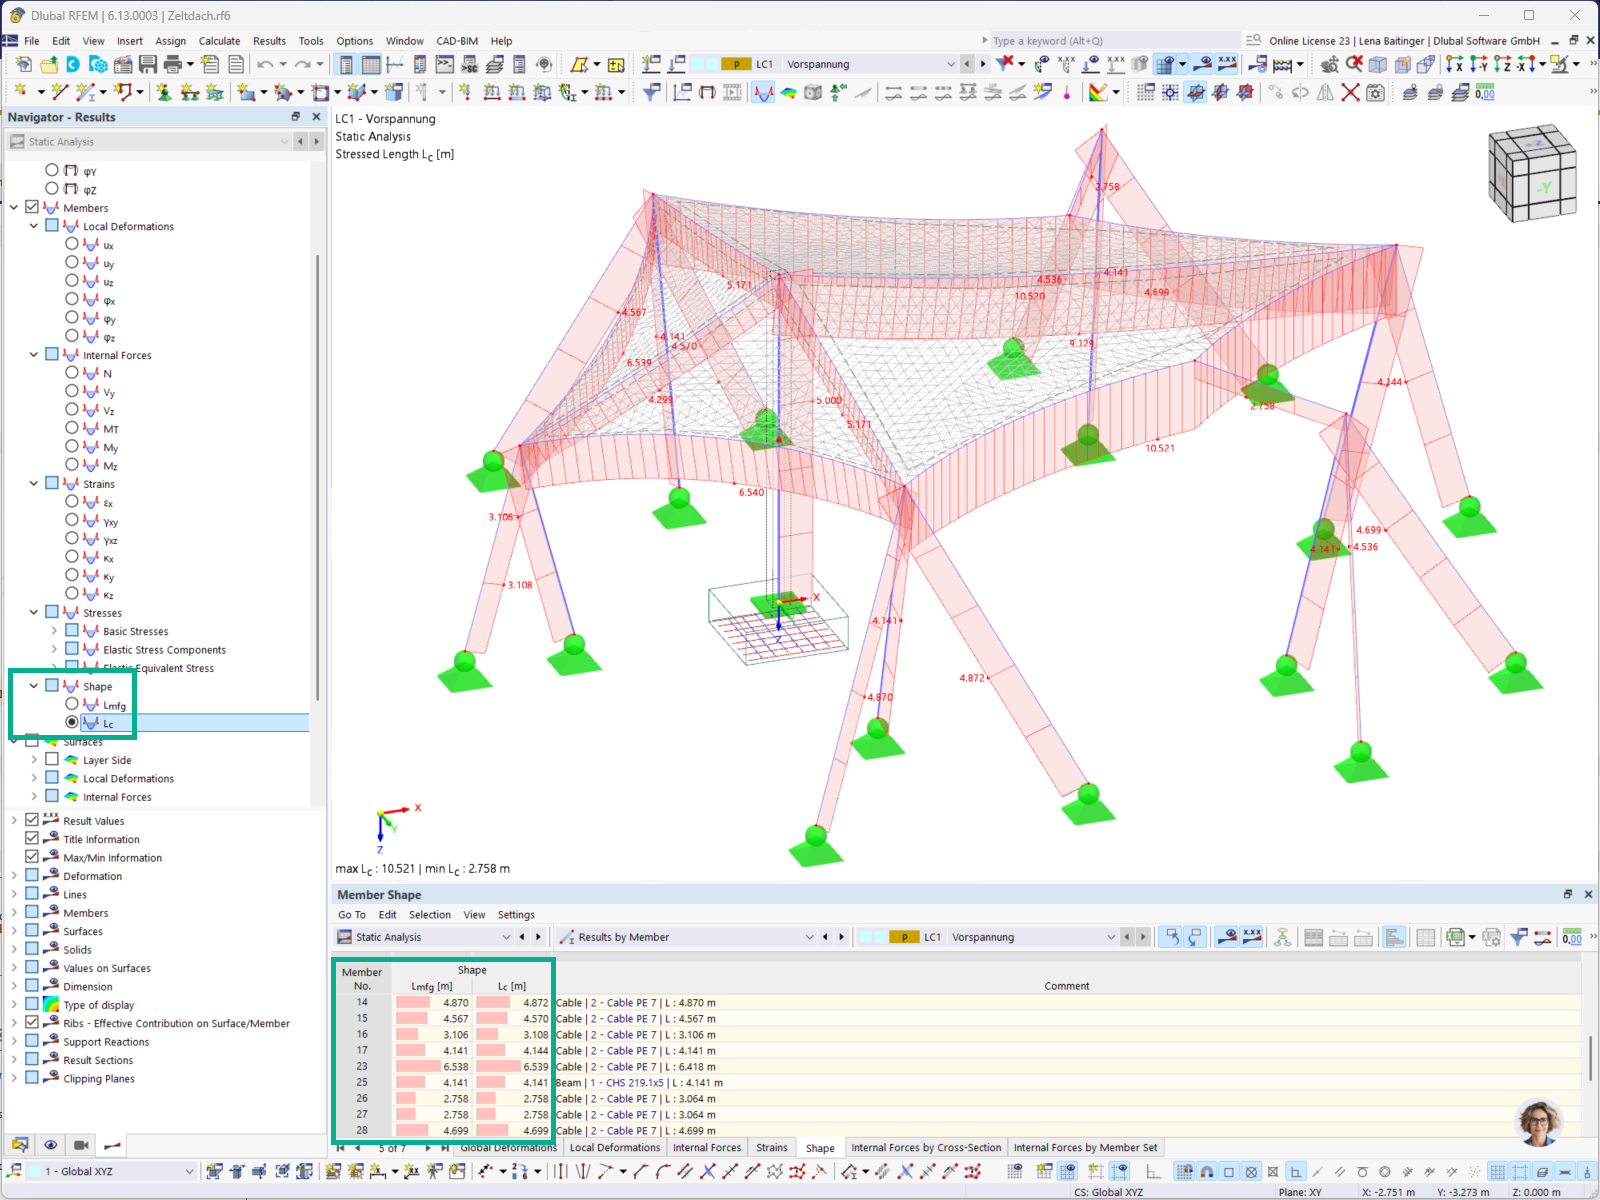Image resolution: width=1600 pixels, height=1200 pixels.
Task: Toggle the Title Information checkbox
Action: (x=32, y=838)
